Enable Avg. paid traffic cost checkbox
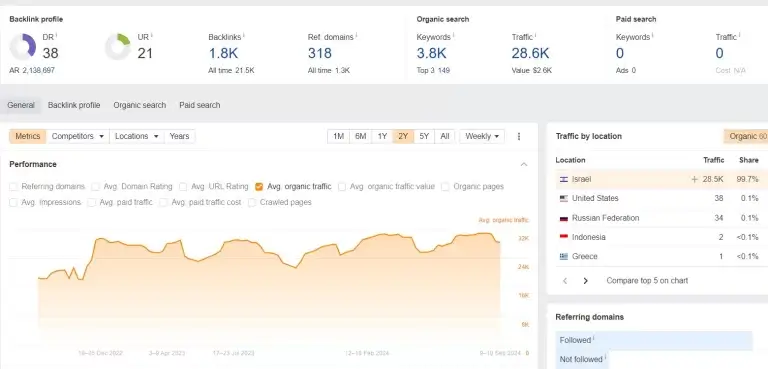This screenshot has width=768, height=369. 163,202
